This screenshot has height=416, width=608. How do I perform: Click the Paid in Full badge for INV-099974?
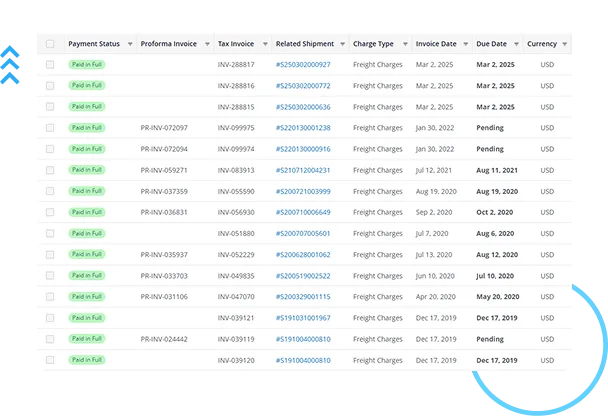coord(87,149)
